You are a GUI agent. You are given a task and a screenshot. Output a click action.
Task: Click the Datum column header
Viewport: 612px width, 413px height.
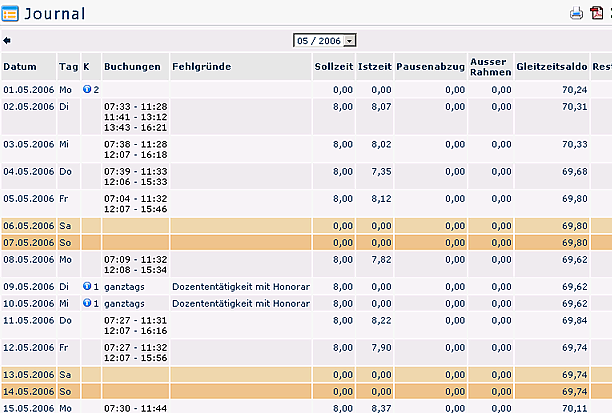point(20,67)
